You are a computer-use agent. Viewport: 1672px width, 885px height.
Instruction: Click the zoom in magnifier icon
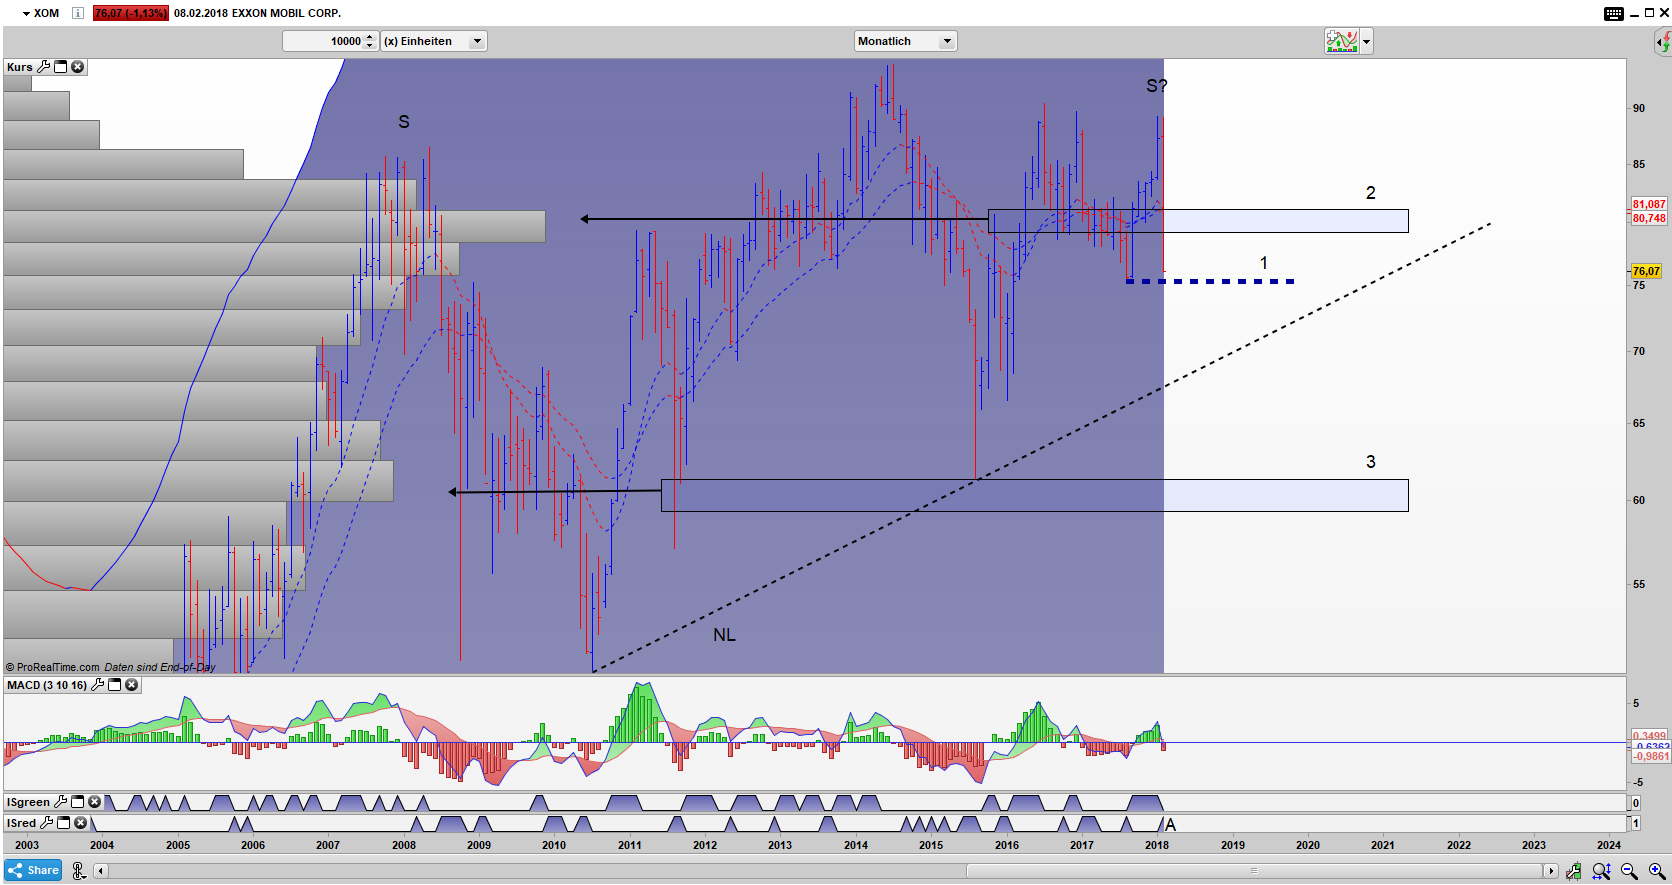point(1657,871)
